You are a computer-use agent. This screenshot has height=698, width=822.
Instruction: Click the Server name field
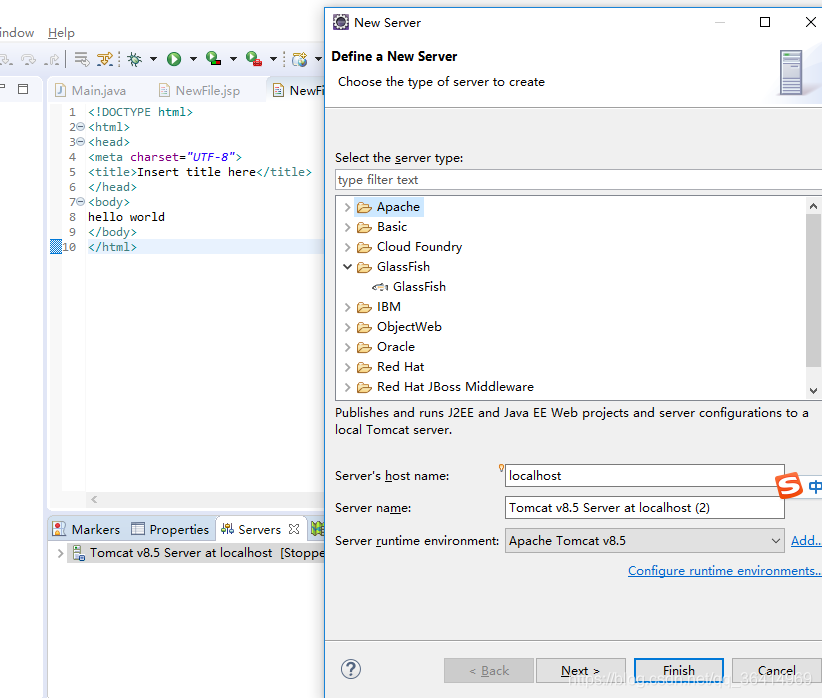coord(644,508)
